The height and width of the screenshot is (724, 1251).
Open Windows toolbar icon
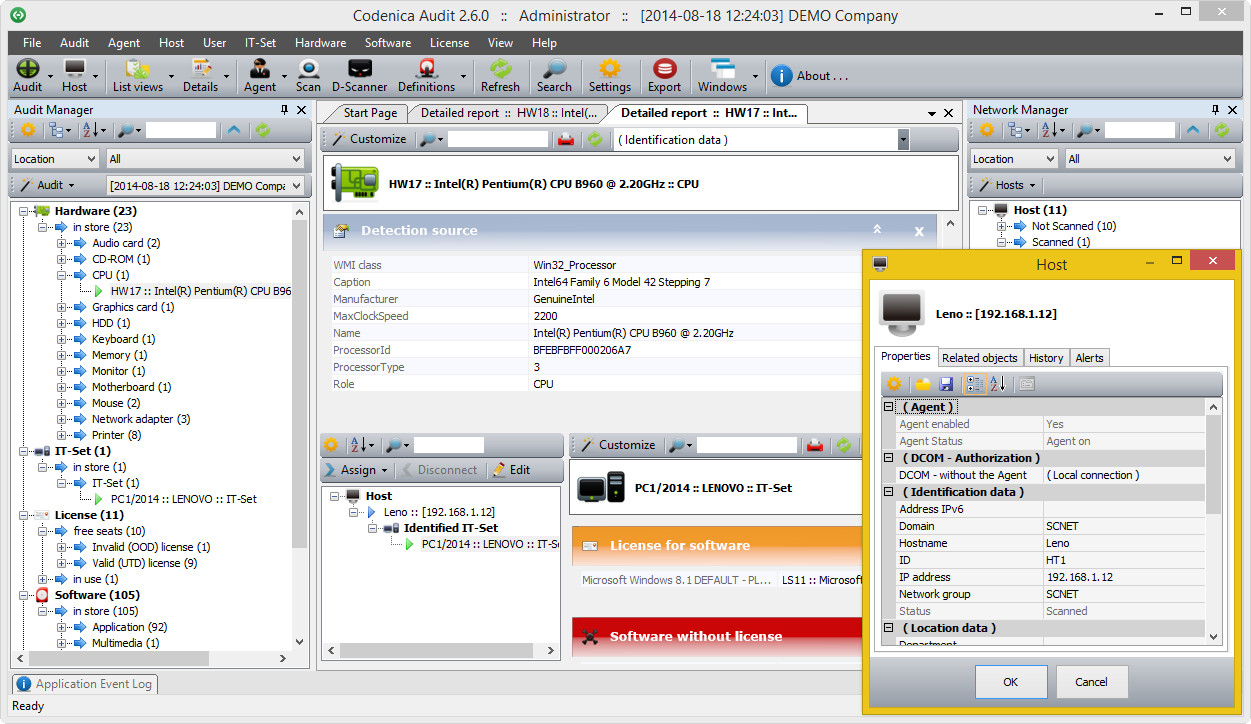click(722, 76)
